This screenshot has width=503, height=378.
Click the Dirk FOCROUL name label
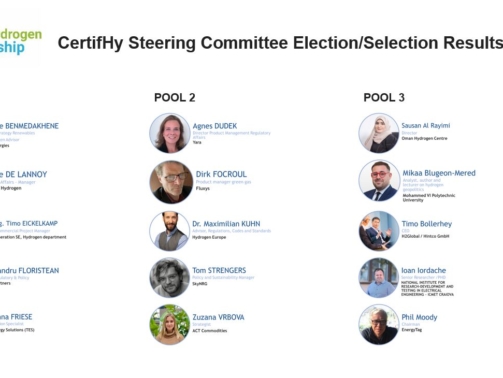click(x=221, y=174)
